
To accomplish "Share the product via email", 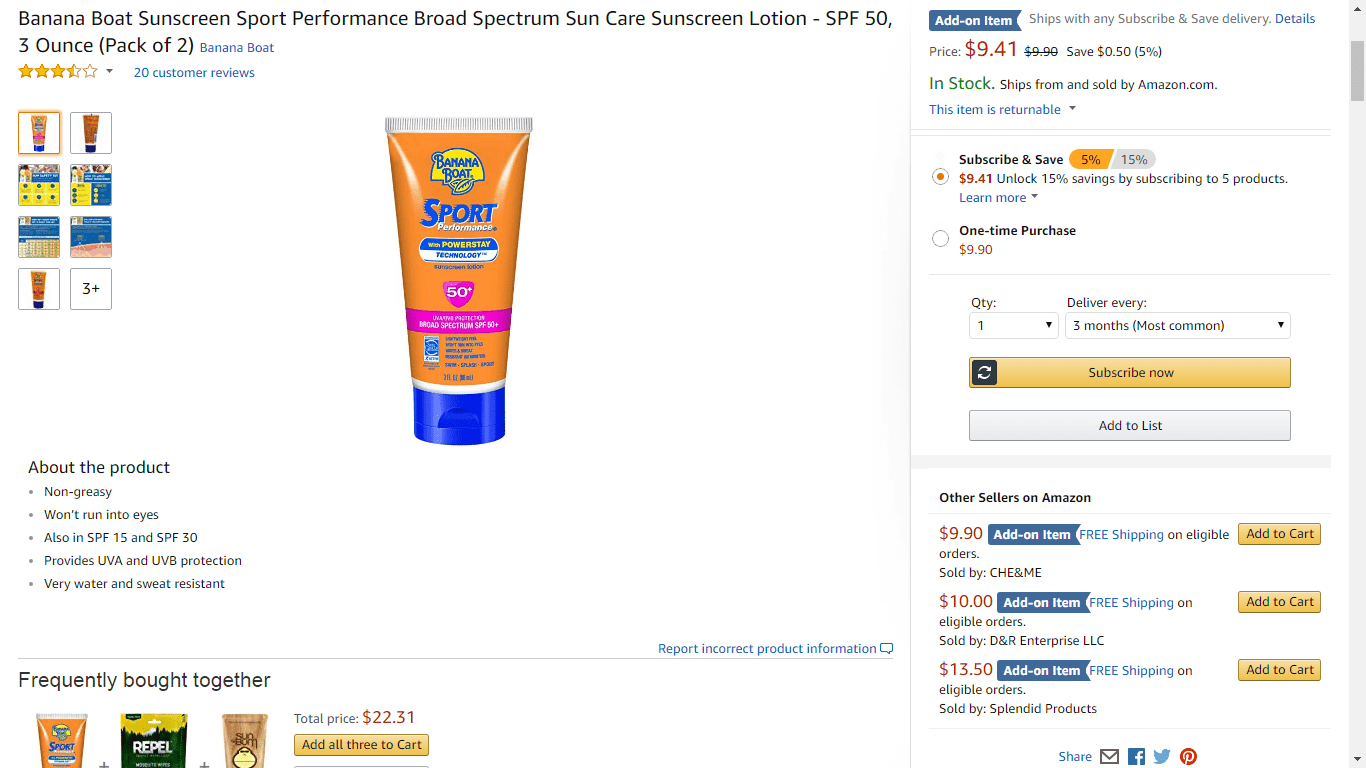I will pyautogui.click(x=1110, y=757).
